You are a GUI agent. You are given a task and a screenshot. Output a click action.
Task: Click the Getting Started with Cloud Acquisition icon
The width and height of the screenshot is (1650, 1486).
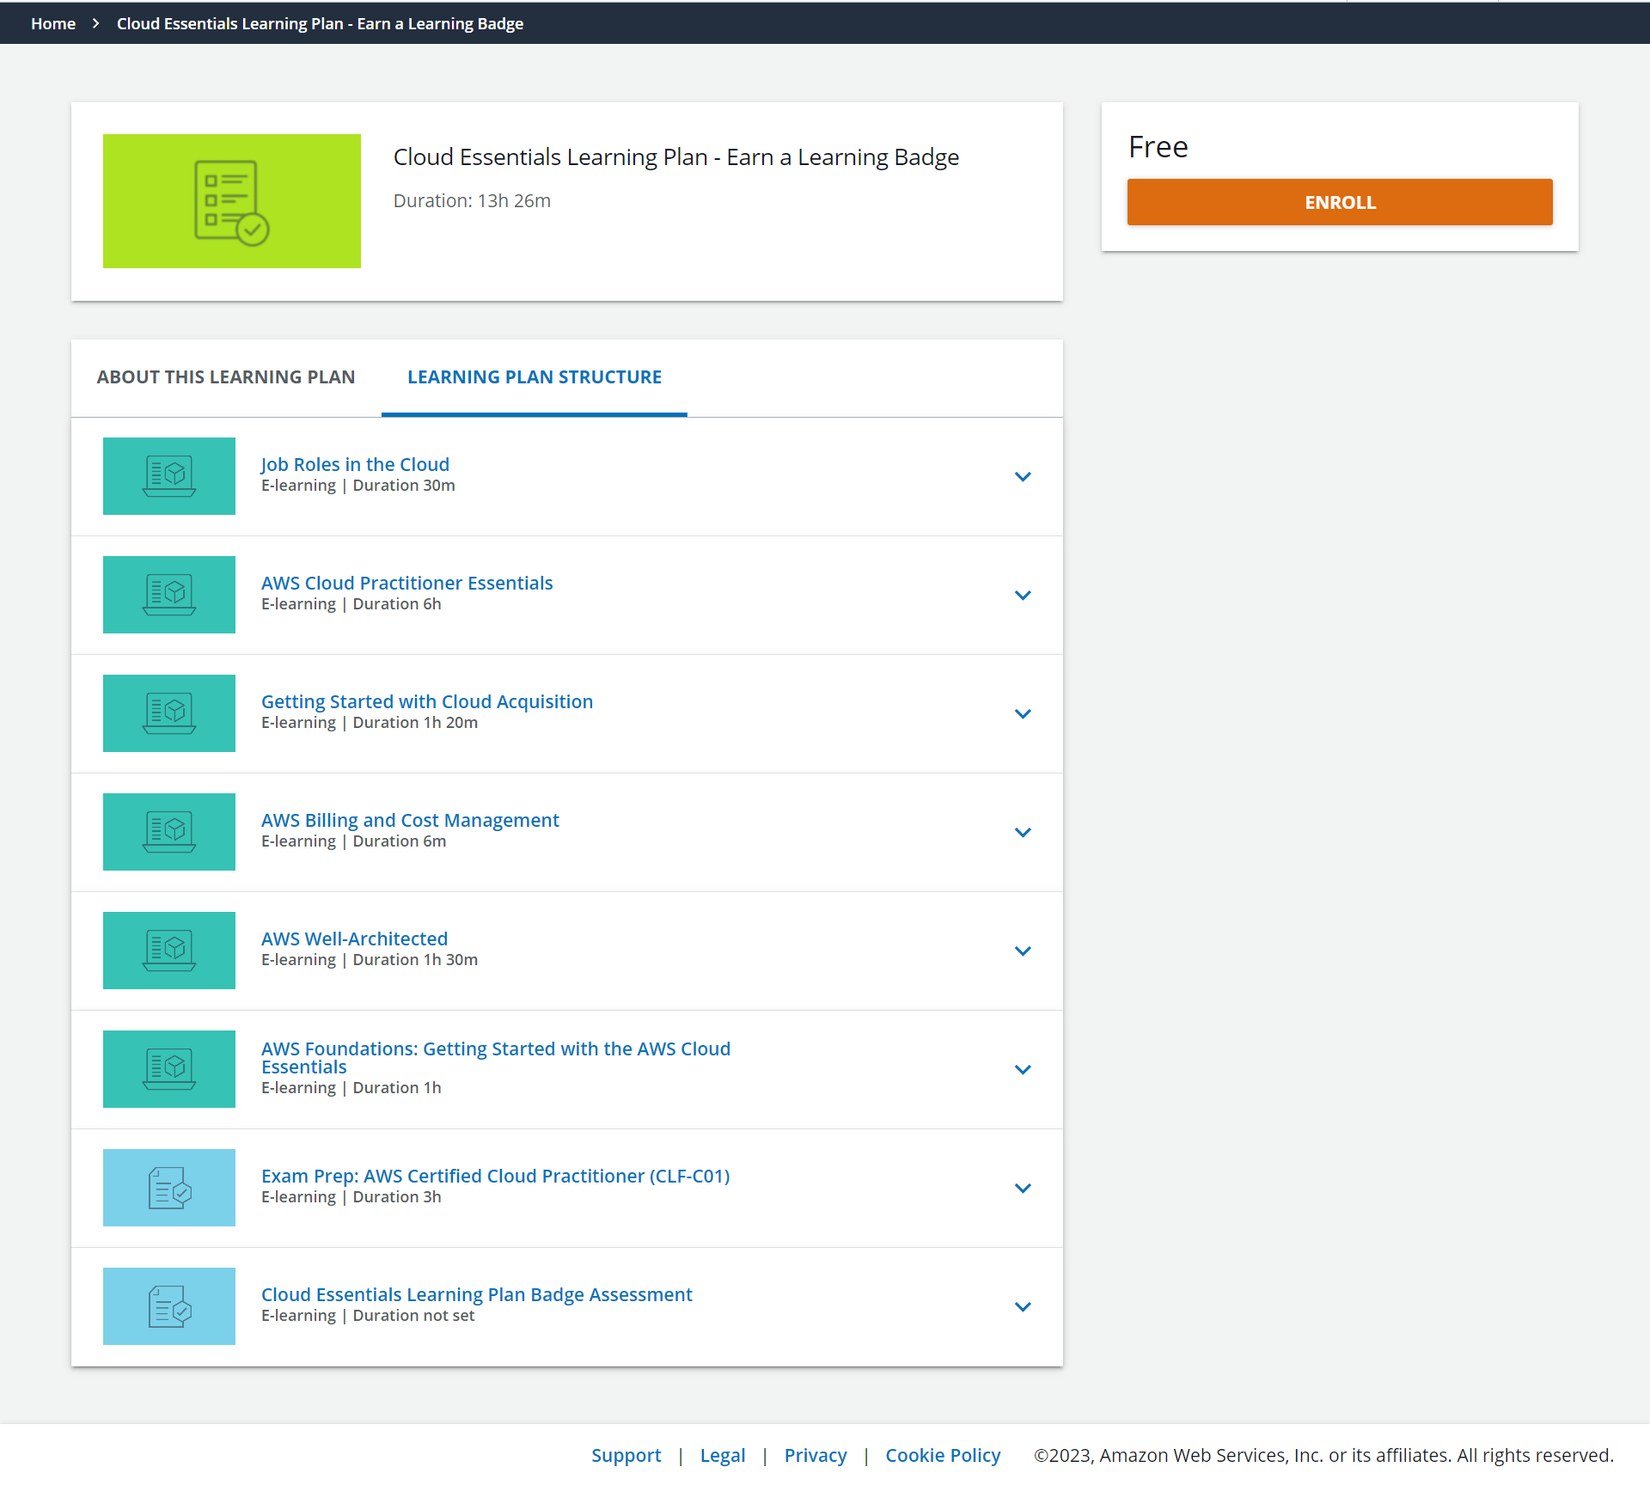(169, 713)
